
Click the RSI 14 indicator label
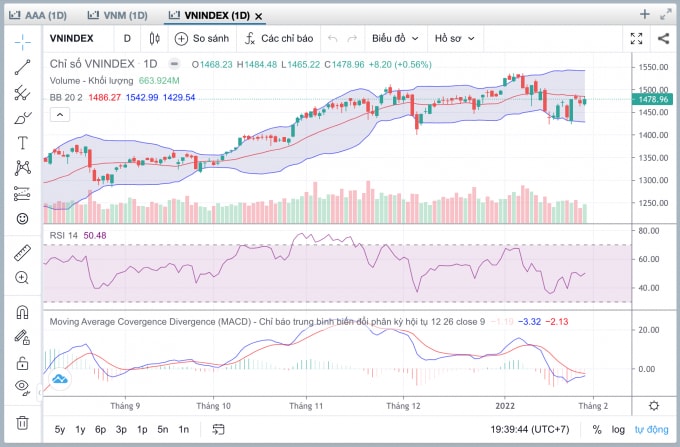(64, 235)
